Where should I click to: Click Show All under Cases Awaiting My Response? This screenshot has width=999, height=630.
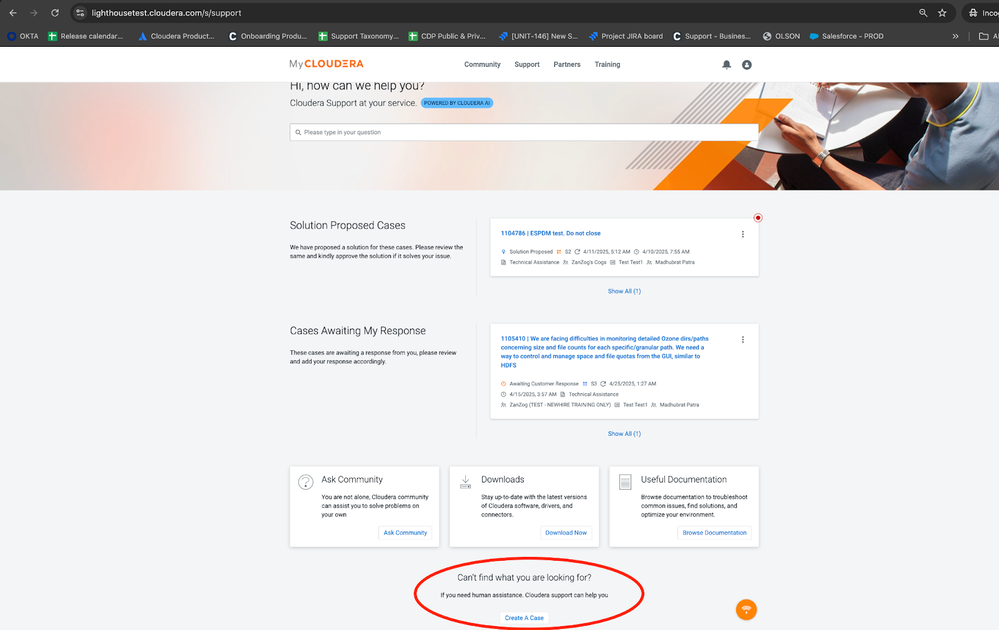(x=624, y=434)
